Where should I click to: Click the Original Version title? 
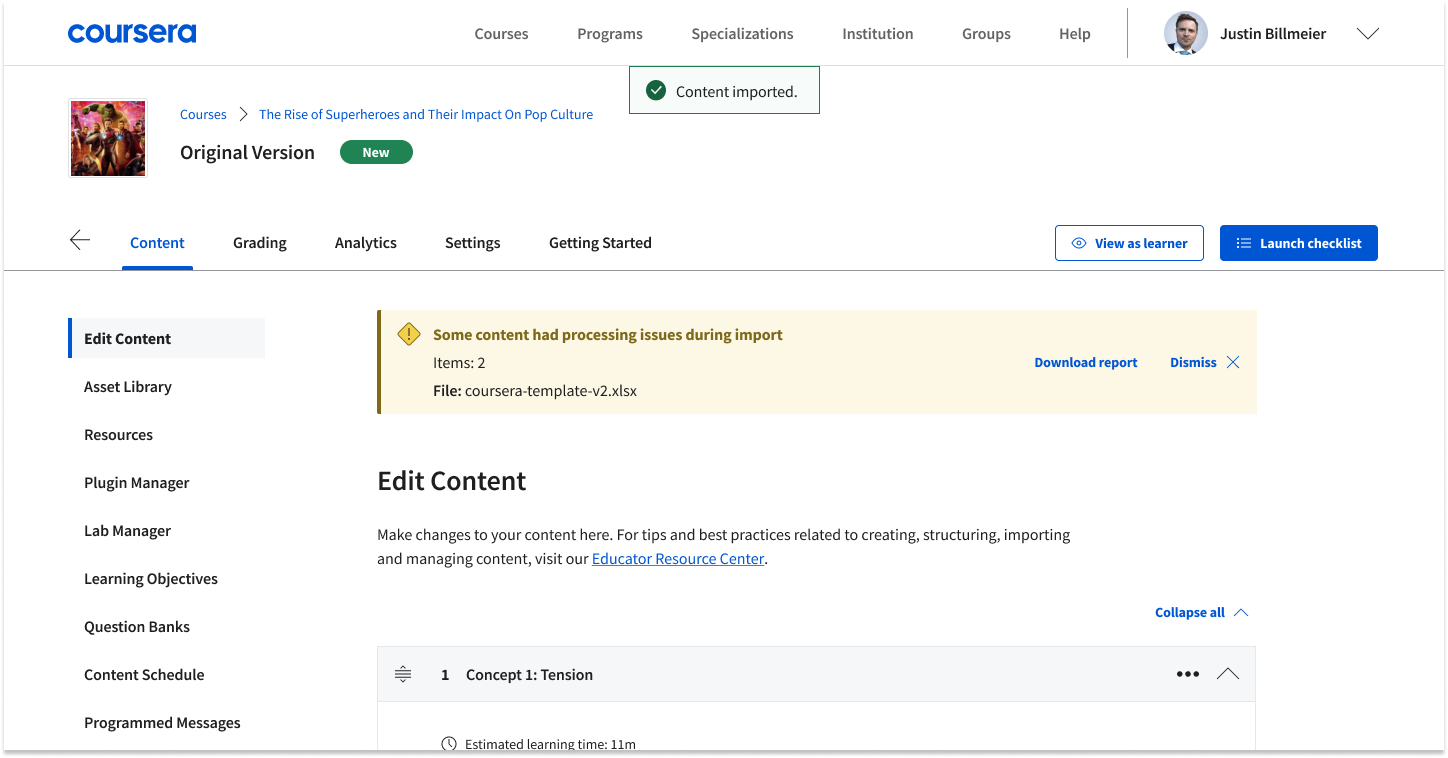(247, 152)
